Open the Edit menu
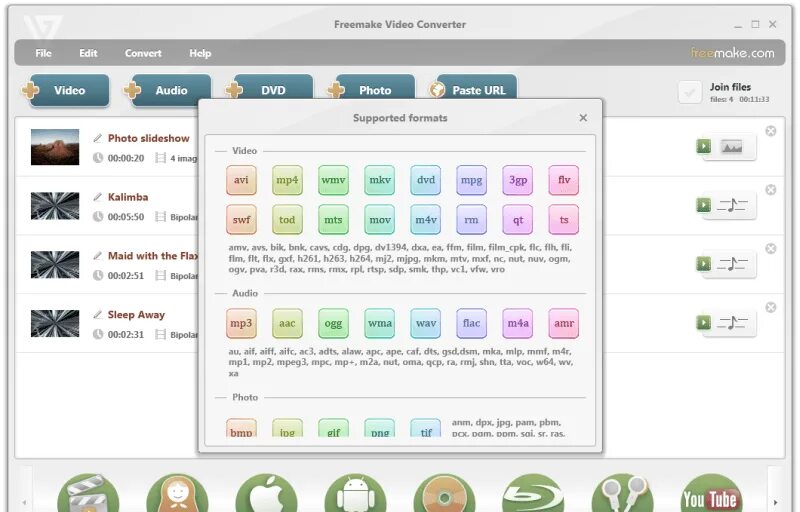 click(88, 53)
